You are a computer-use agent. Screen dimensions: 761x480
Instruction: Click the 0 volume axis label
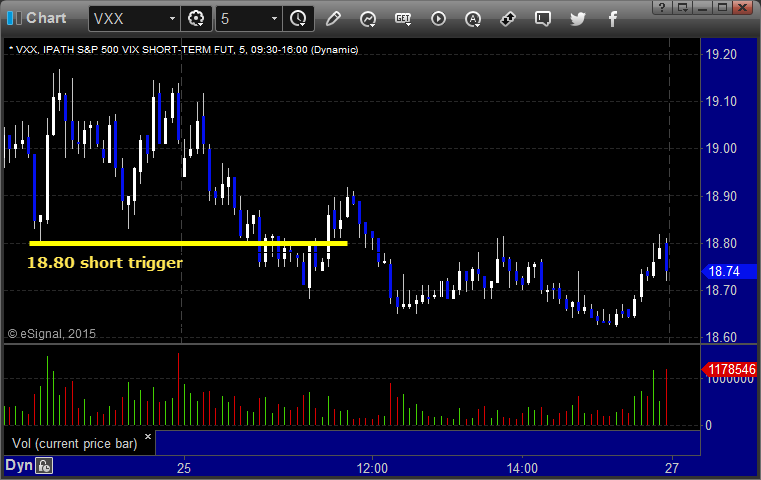click(x=709, y=426)
